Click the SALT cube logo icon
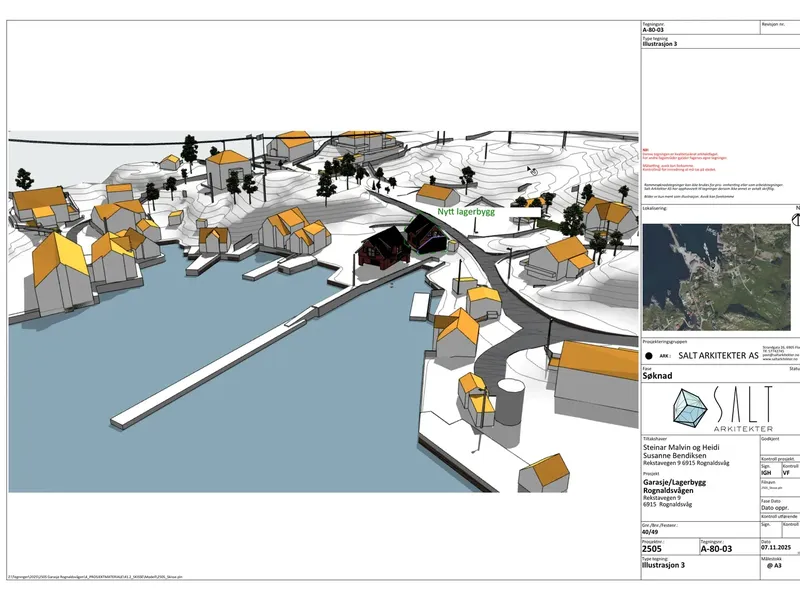This screenshot has width=800, height=600. [690, 407]
